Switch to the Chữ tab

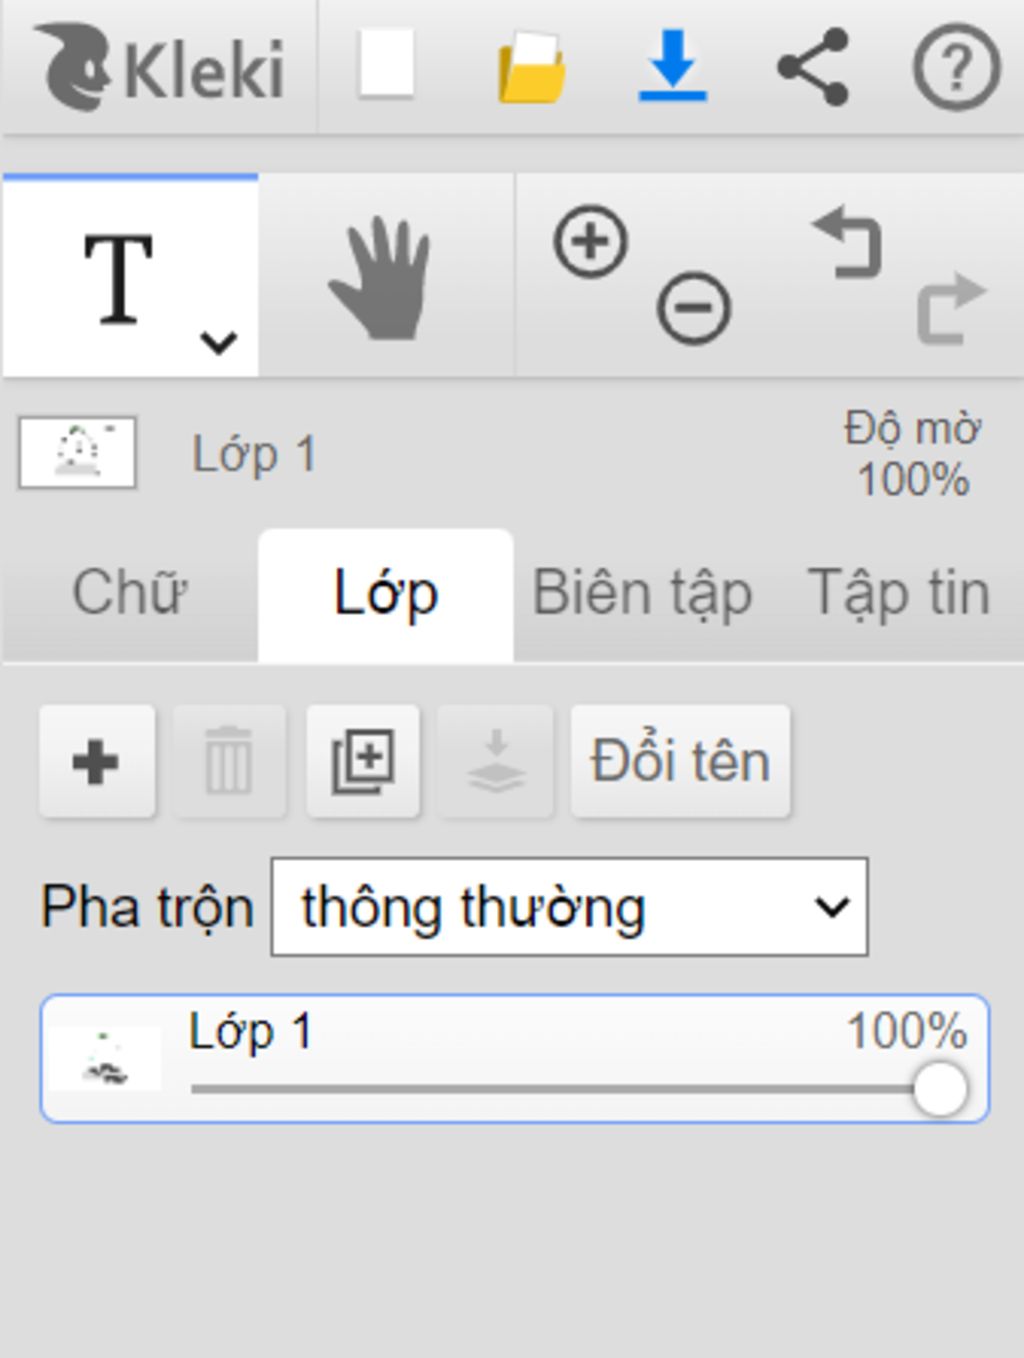[130, 594]
